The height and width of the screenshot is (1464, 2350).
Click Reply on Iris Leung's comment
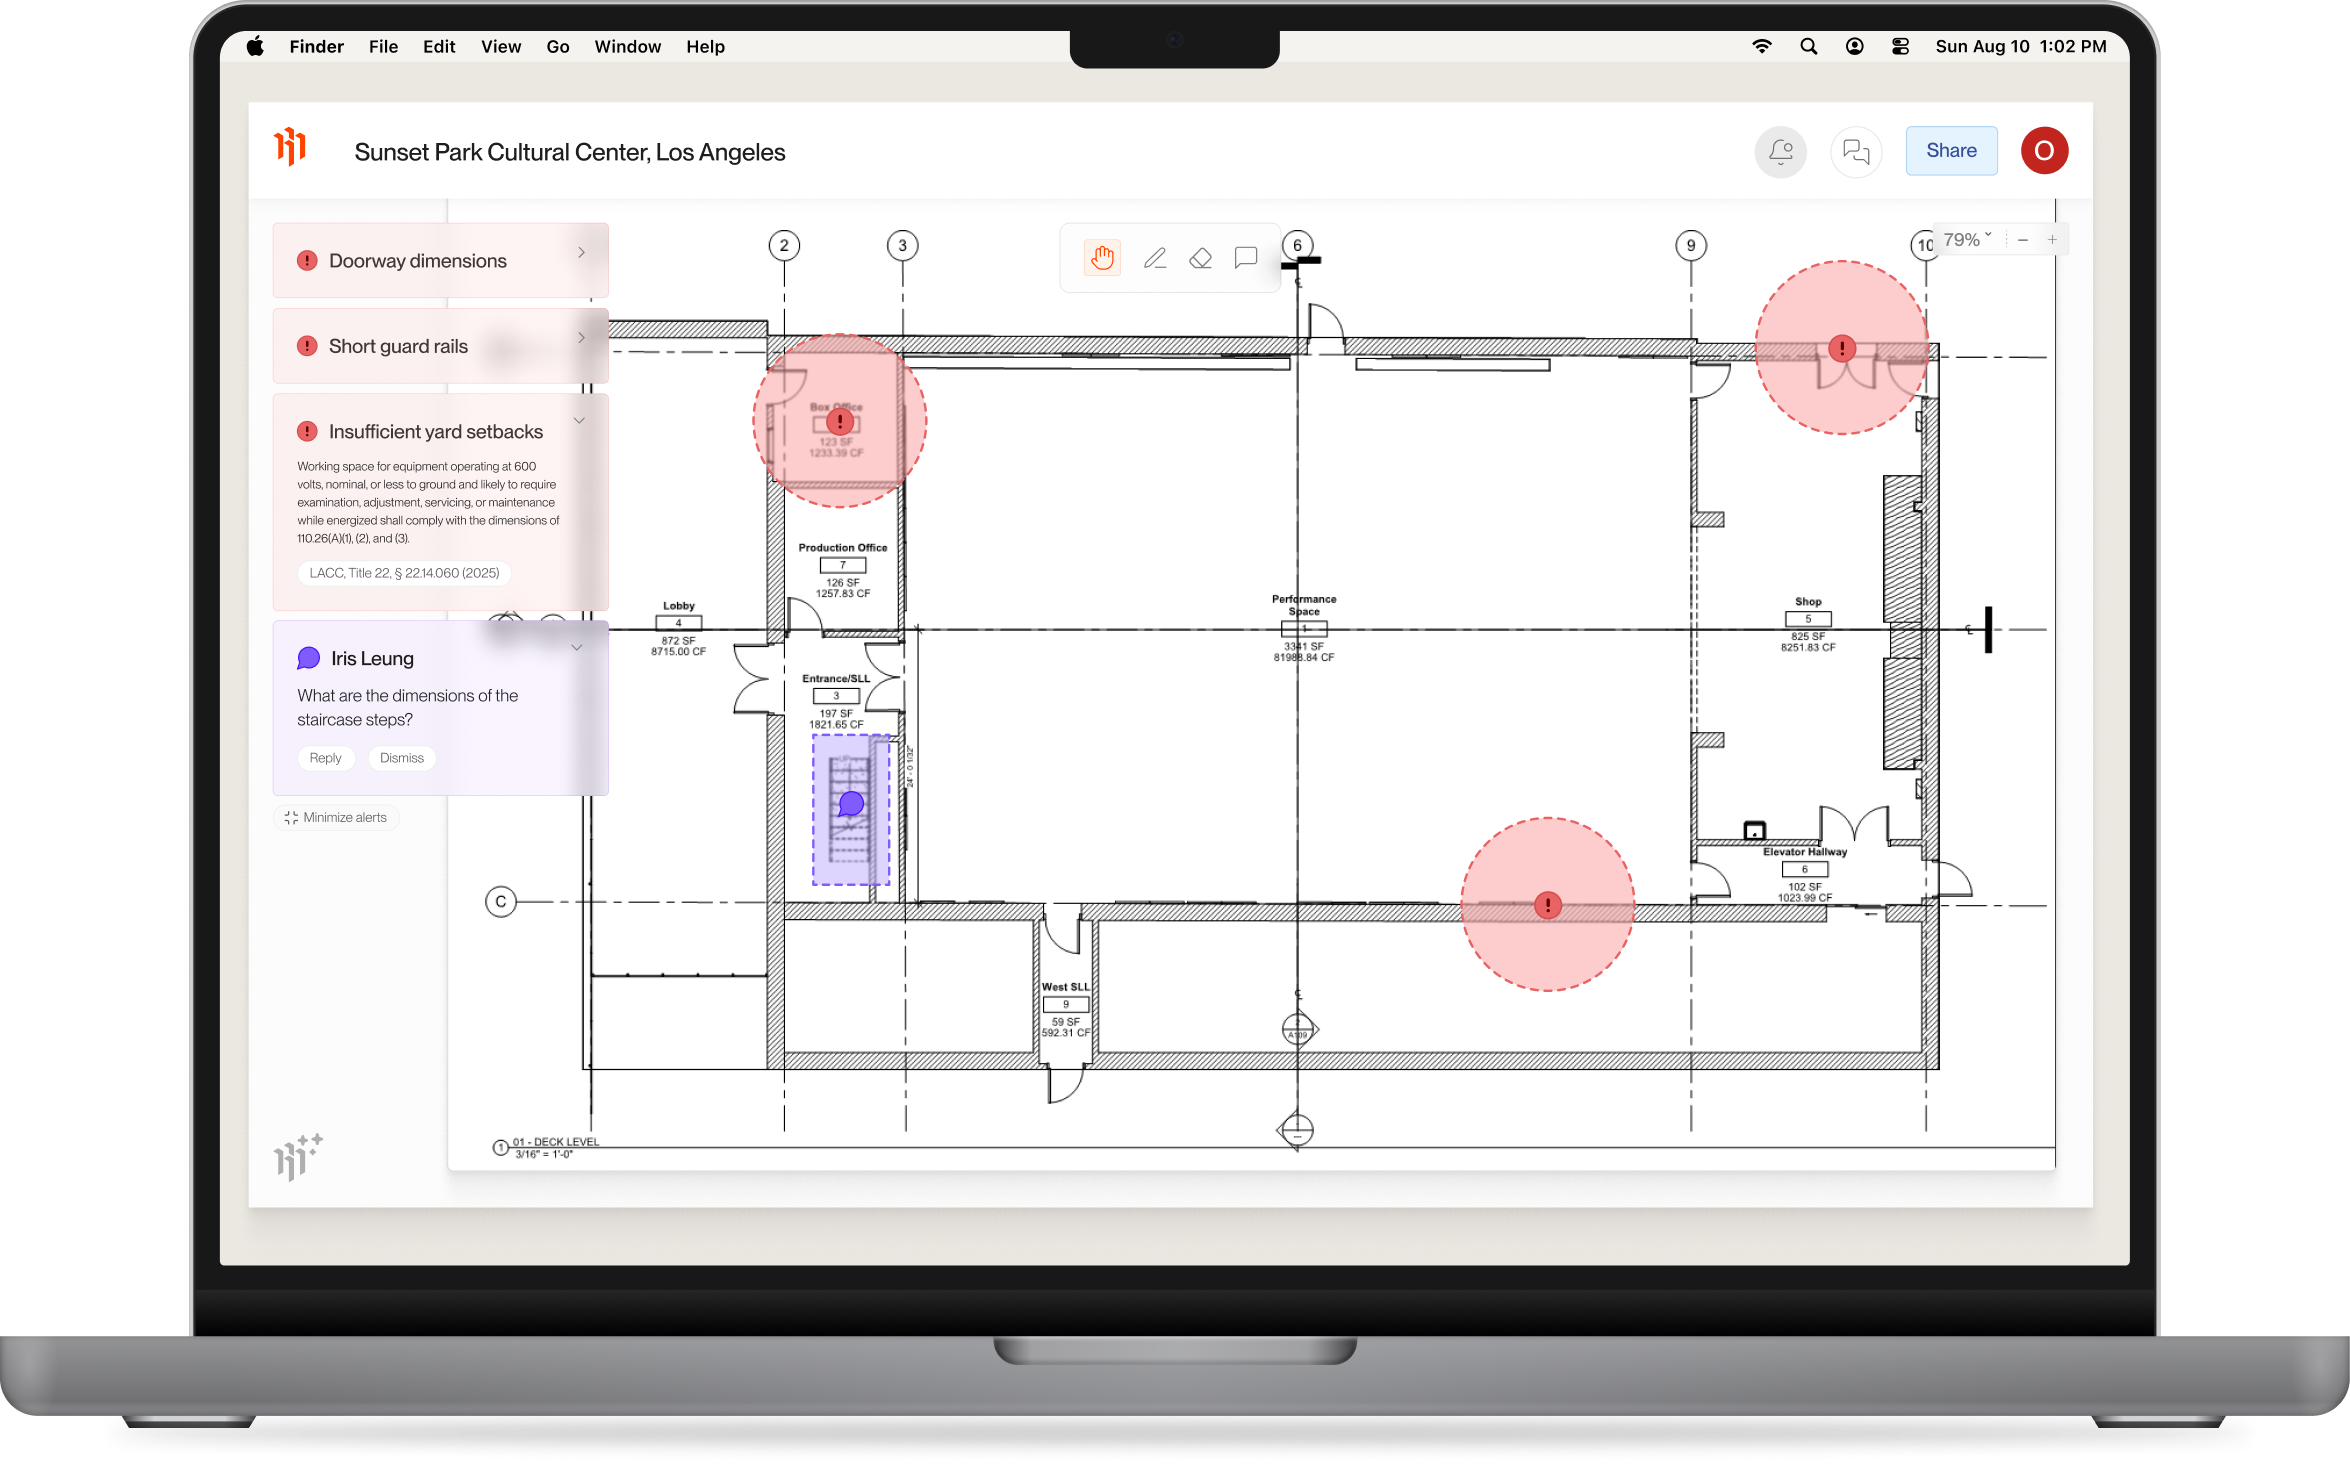coord(325,758)
